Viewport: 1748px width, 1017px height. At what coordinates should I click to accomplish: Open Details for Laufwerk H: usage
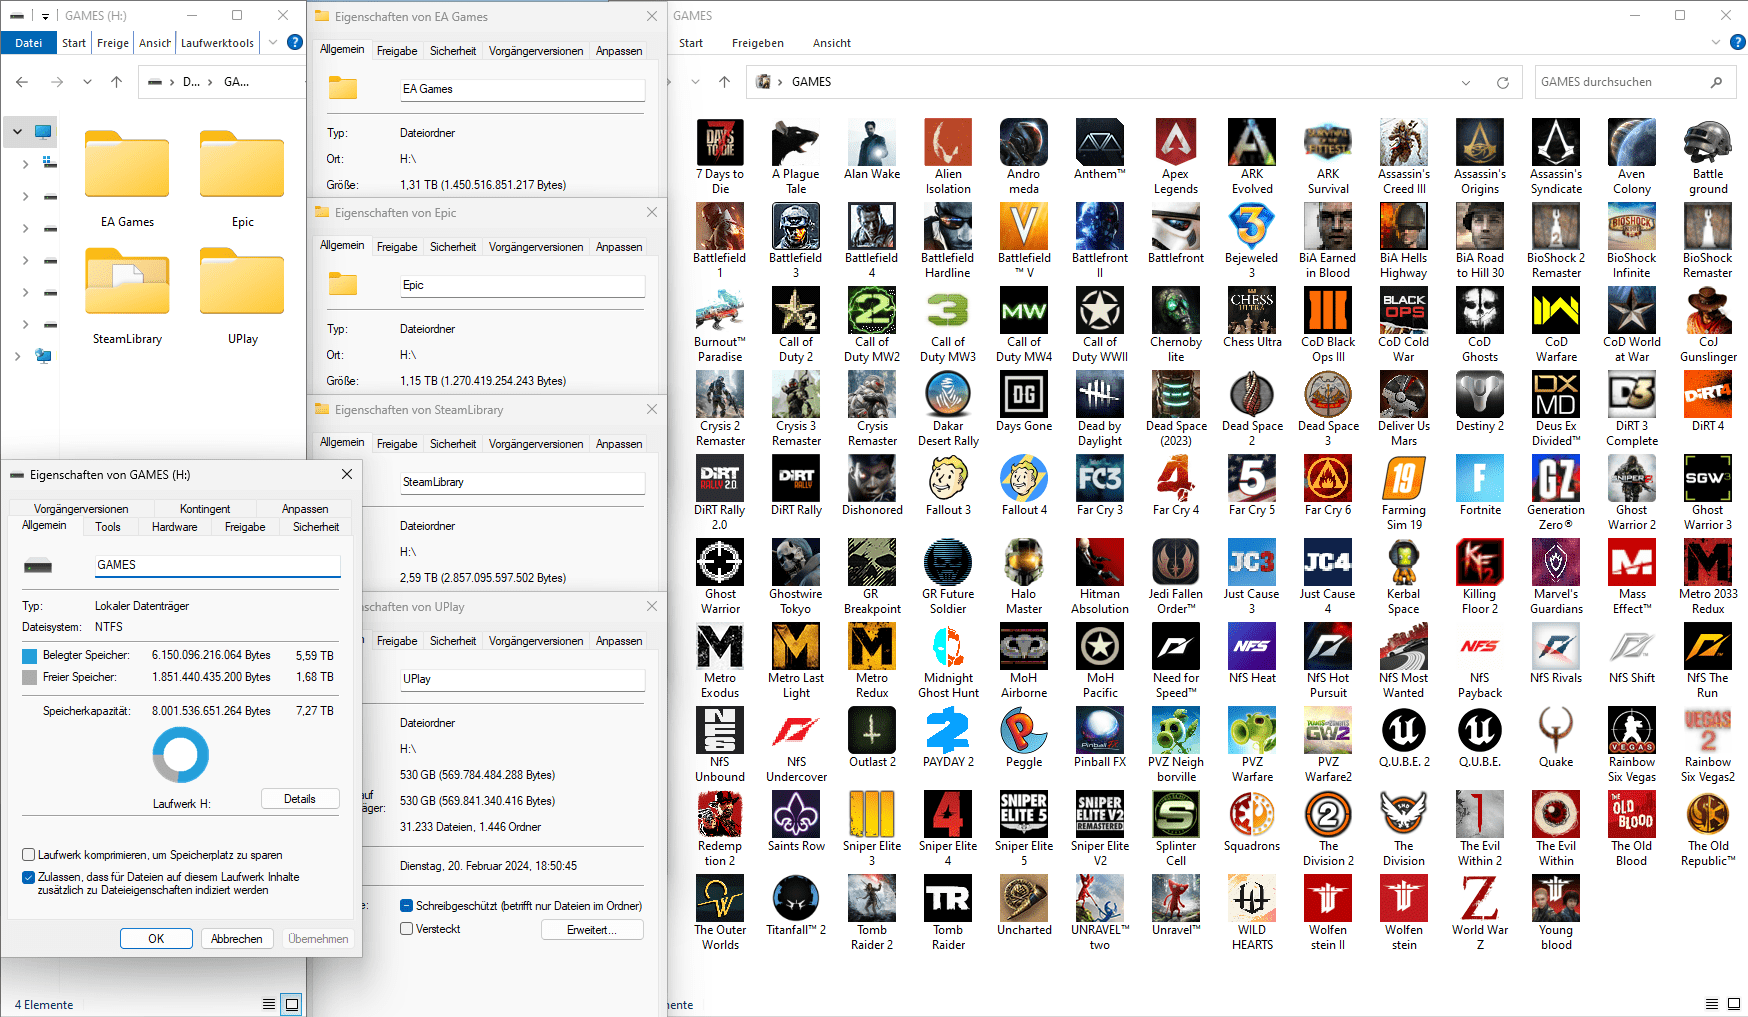pyautogui.click(x=300, y=799)
